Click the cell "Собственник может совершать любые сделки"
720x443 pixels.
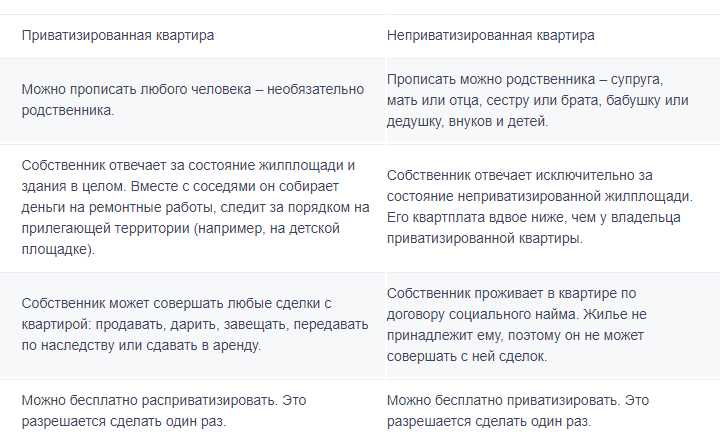point(174,303)
